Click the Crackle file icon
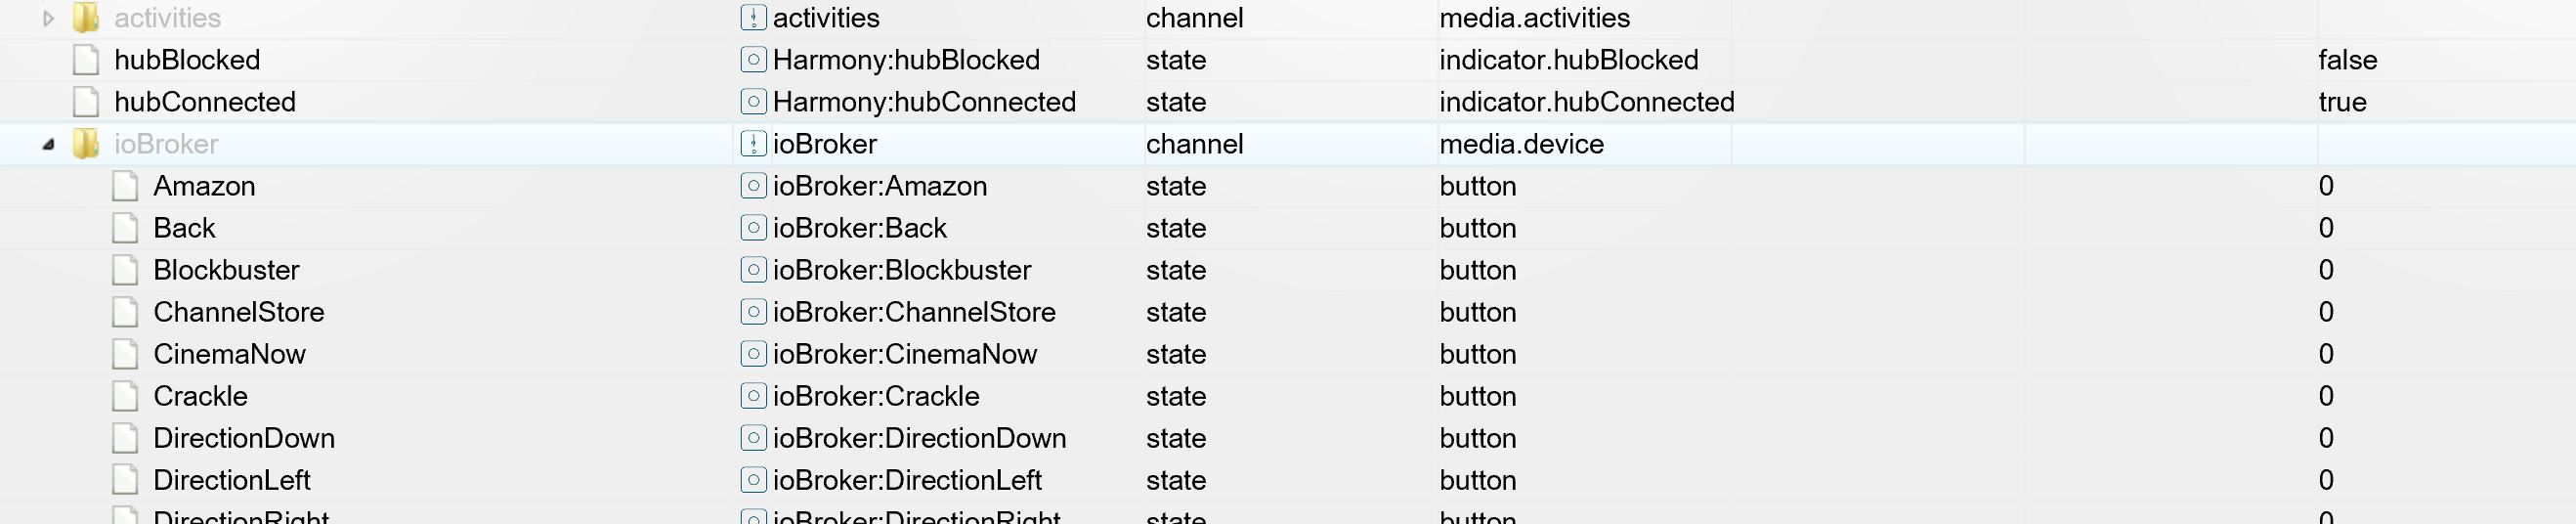 point(125,396)
